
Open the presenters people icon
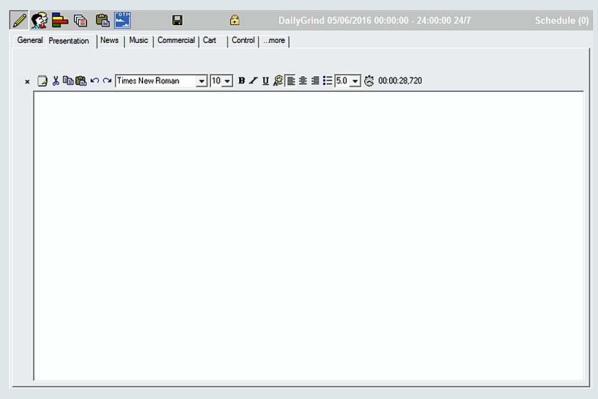click(39, 20)
